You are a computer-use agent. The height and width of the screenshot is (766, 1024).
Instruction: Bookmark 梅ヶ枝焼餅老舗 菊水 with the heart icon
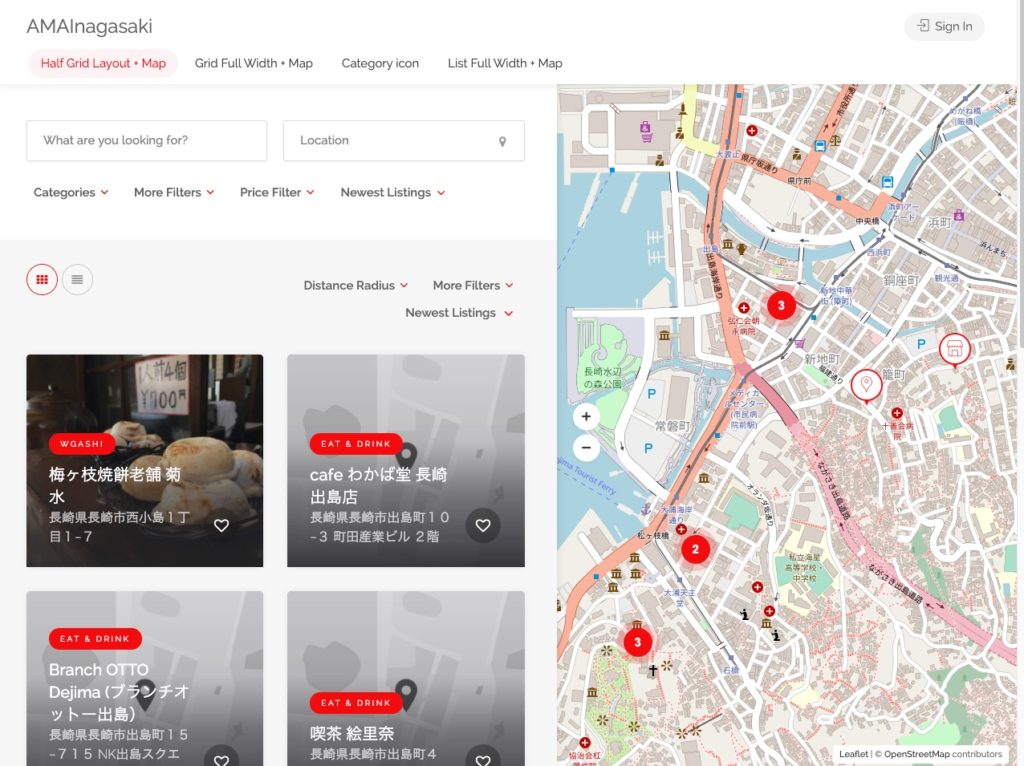221,525
